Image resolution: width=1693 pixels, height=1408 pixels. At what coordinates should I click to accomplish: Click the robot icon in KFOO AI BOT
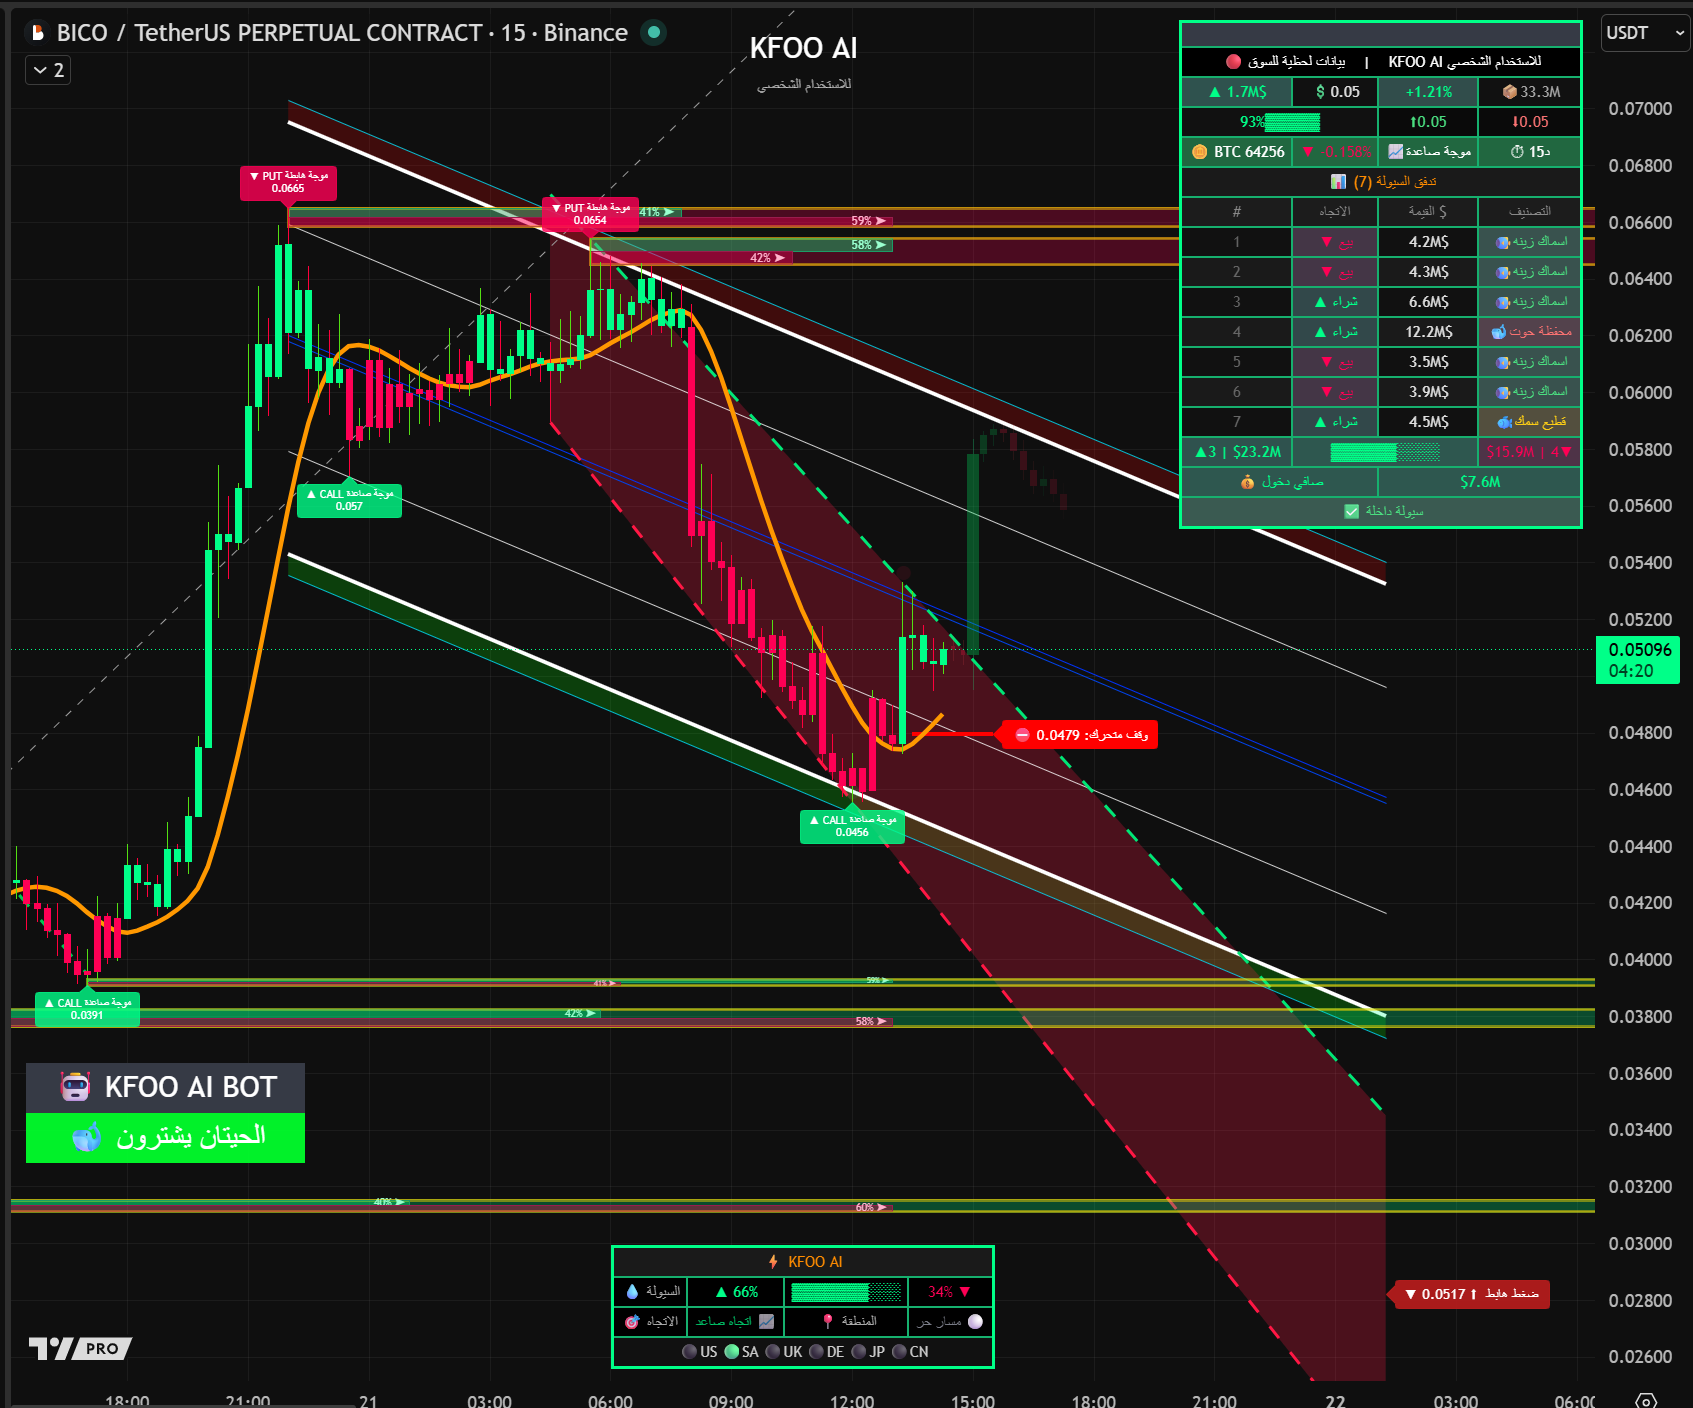tap(75, 1087)
